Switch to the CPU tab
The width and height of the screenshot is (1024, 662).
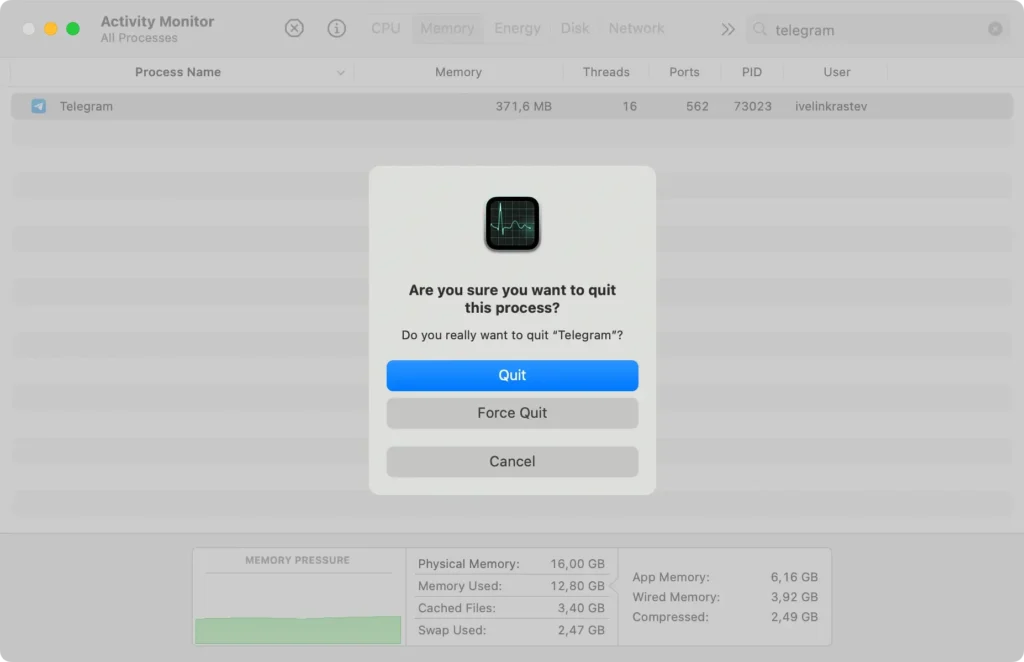pos(385,28)
